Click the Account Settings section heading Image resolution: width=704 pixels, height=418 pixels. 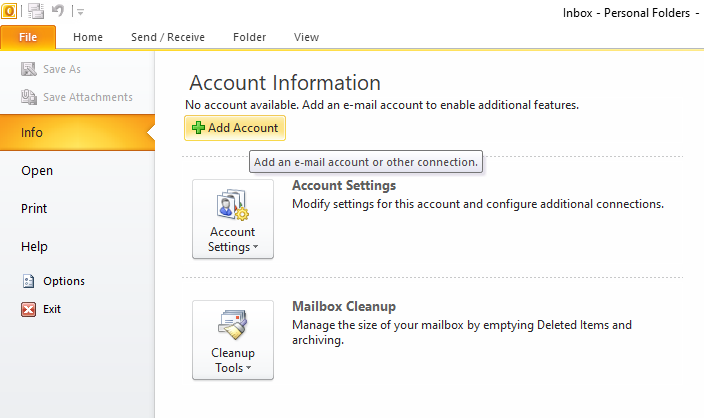click(x=344, y=185)
